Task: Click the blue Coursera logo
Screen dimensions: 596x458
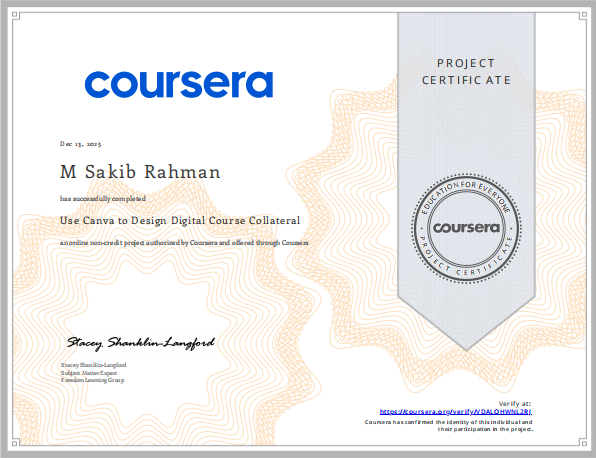Action: (x=179, y=84)
